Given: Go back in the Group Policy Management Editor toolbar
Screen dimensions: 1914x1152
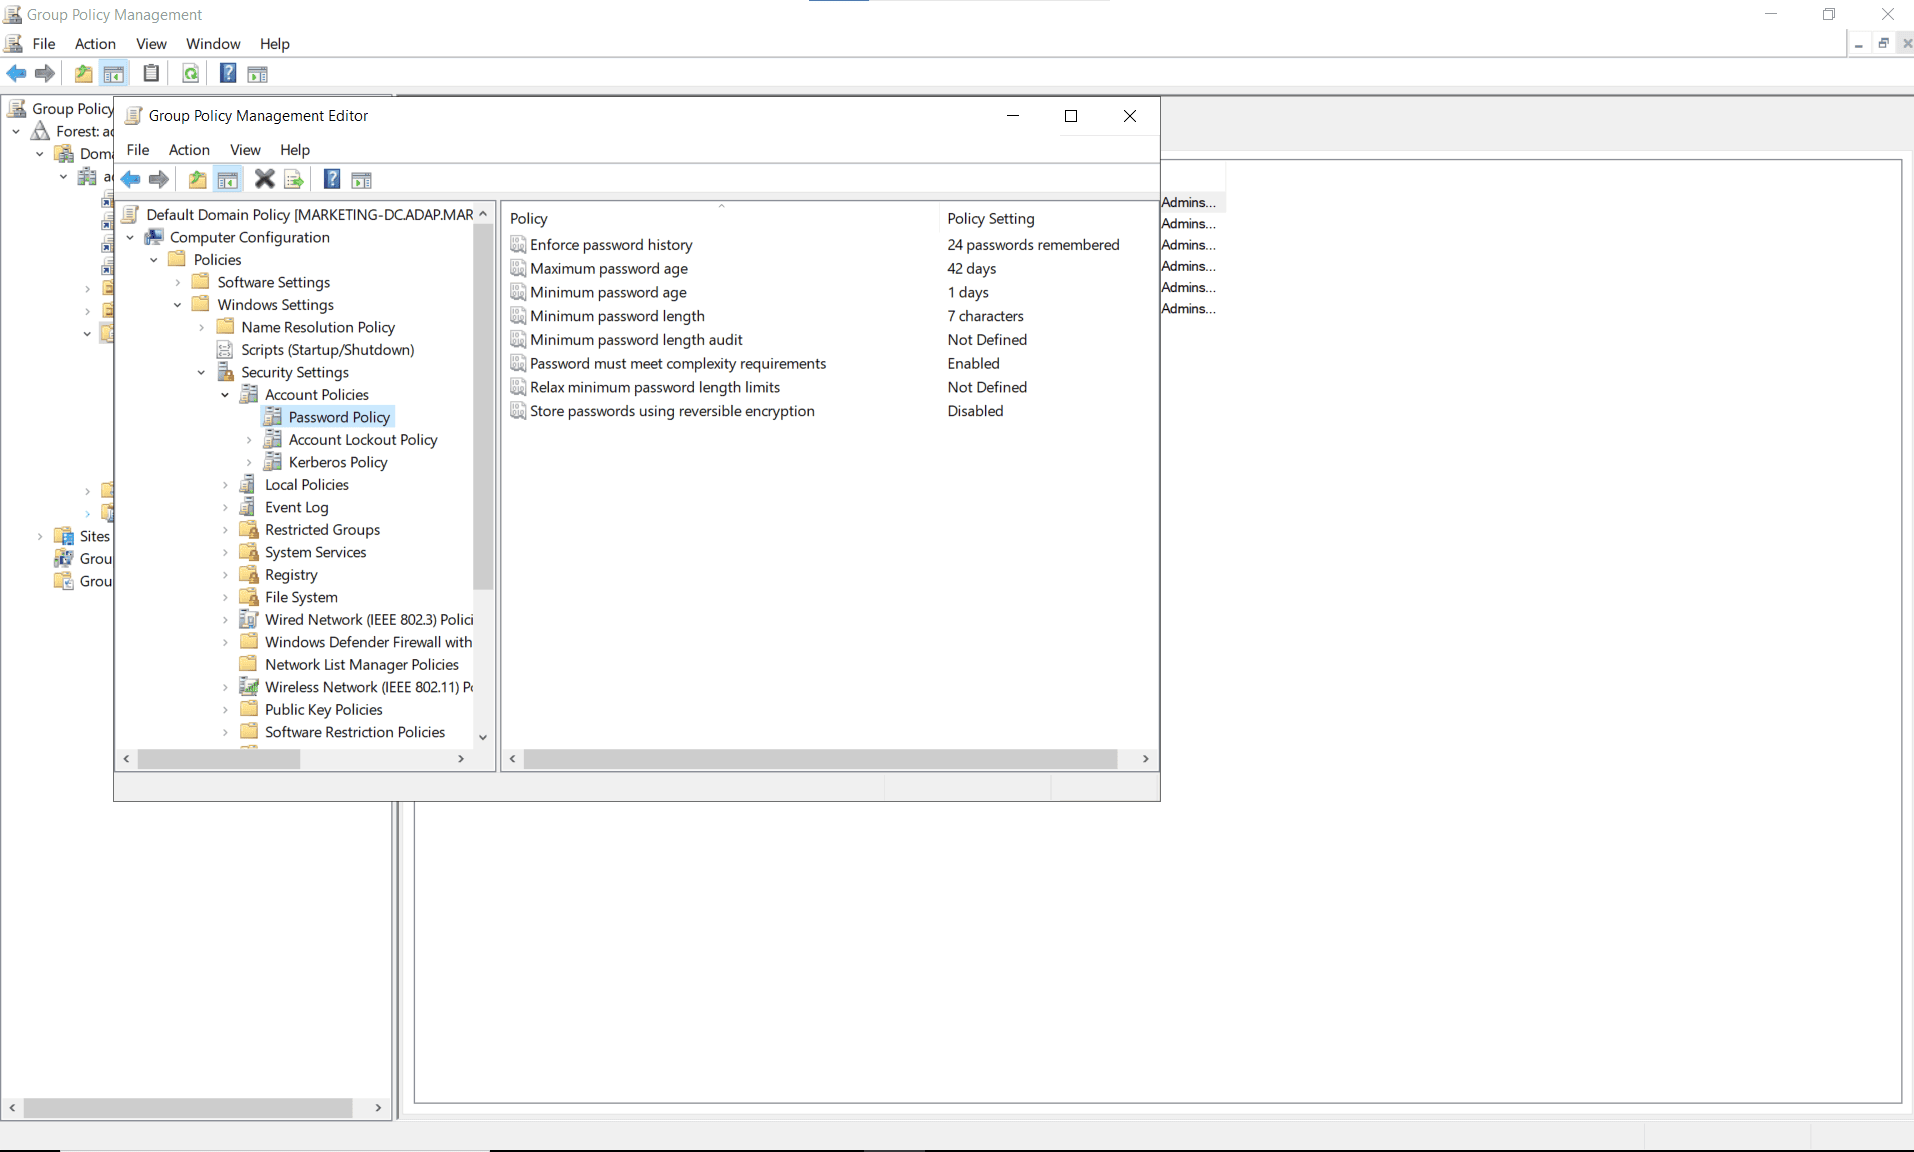Looking at the screenshot, I should (x=131, y=179).
